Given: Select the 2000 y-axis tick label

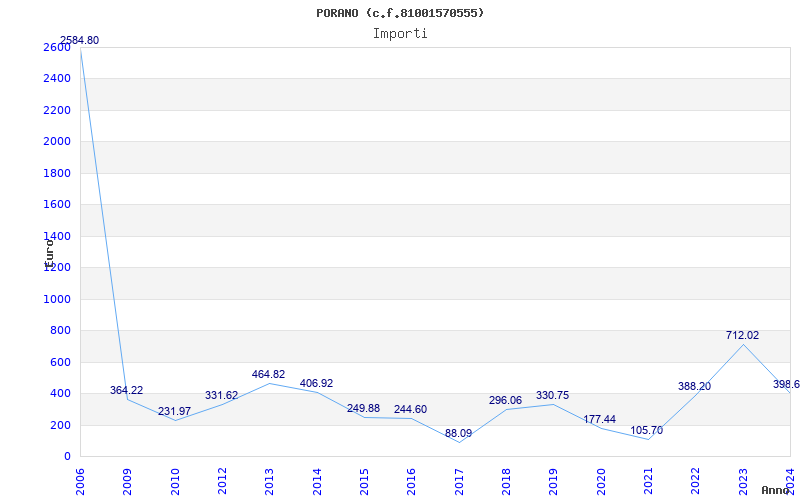Looking at the screenshot, I should click(57, 142).
